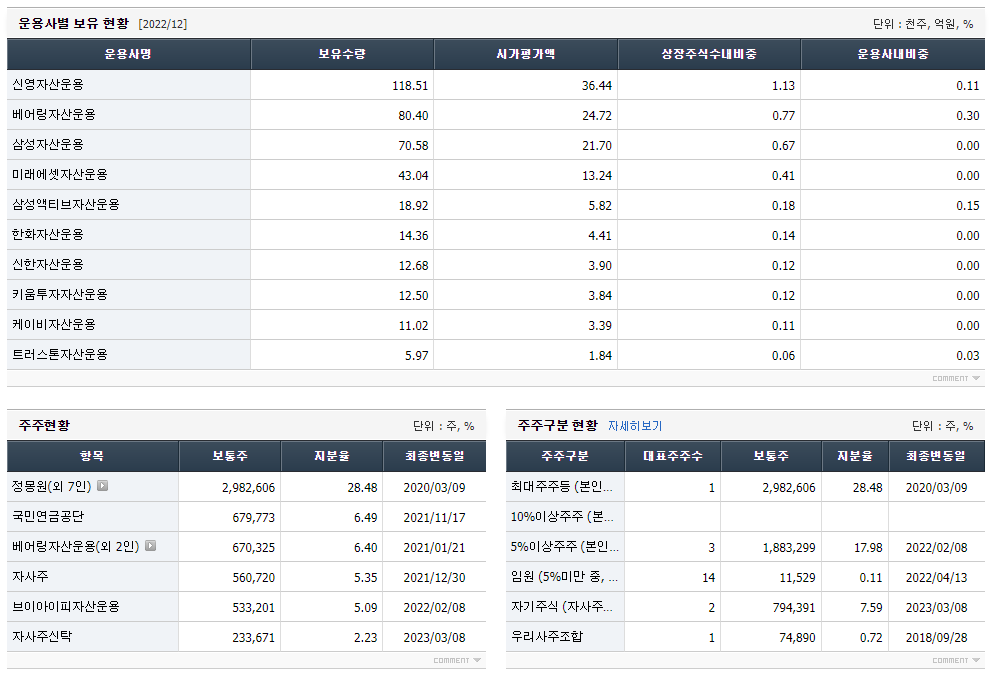Click the 국민연금공단 shareholder row
989x675 pixels.
click(247, 517)
